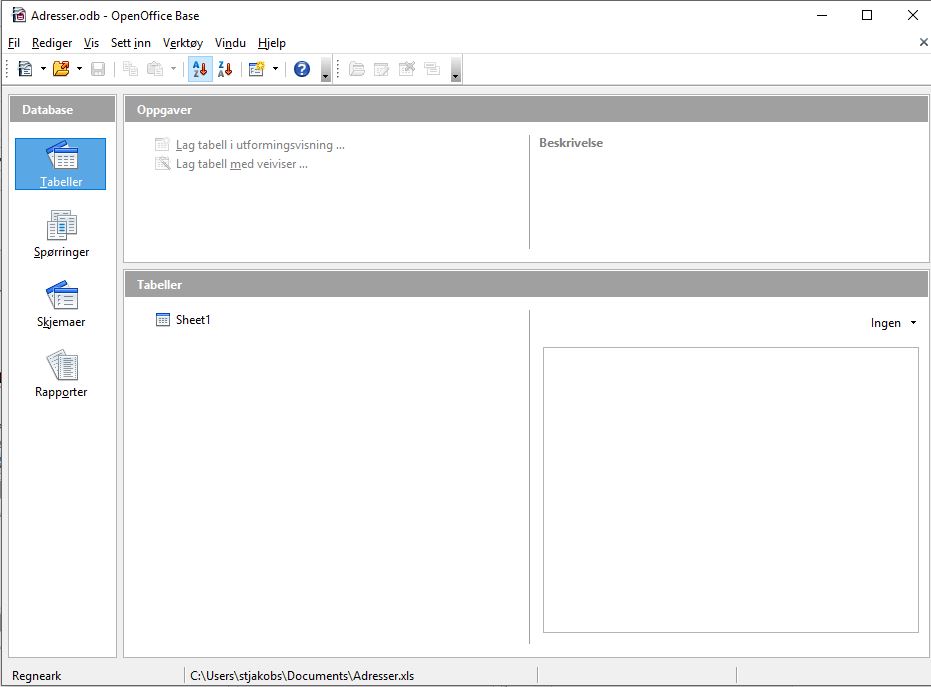The height and width of the screenshot is (687, 931).
Task: Minimize the OpenOffice Base window
Action: 822,15
